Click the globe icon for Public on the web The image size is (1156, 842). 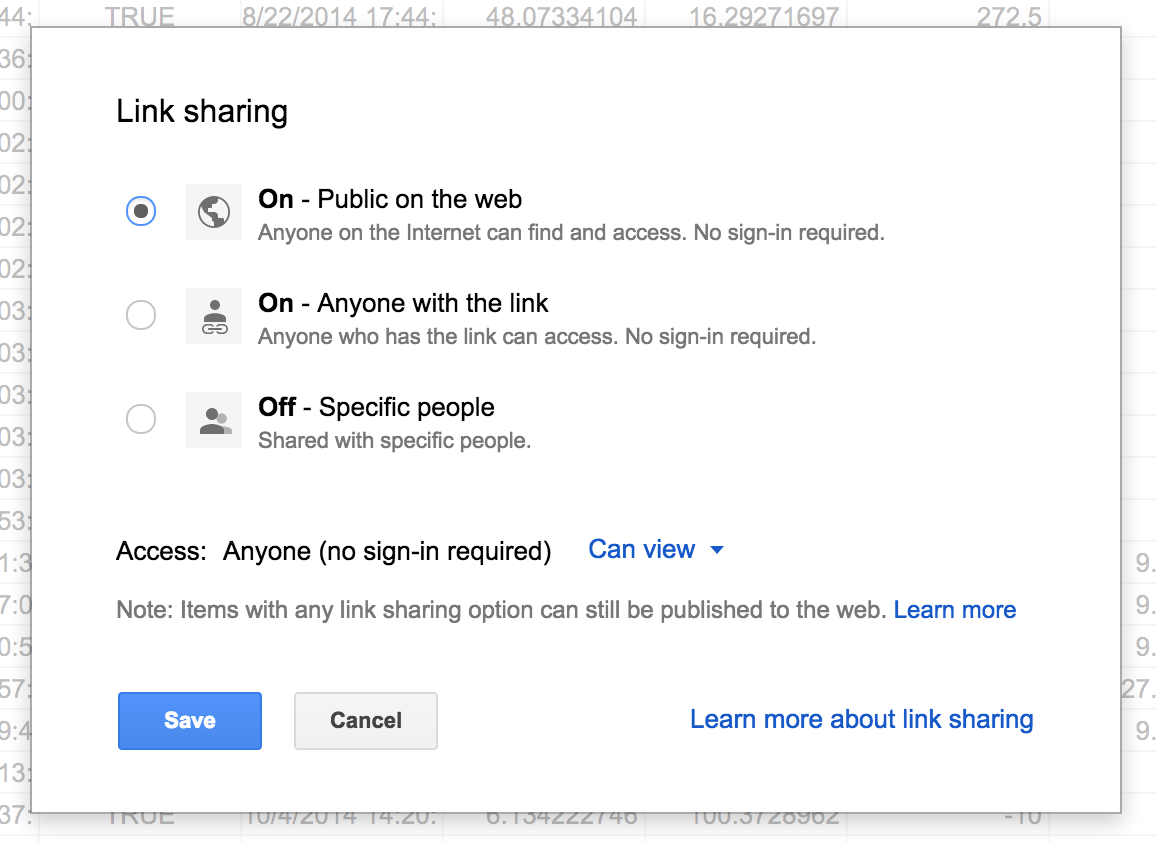[214, 212]
